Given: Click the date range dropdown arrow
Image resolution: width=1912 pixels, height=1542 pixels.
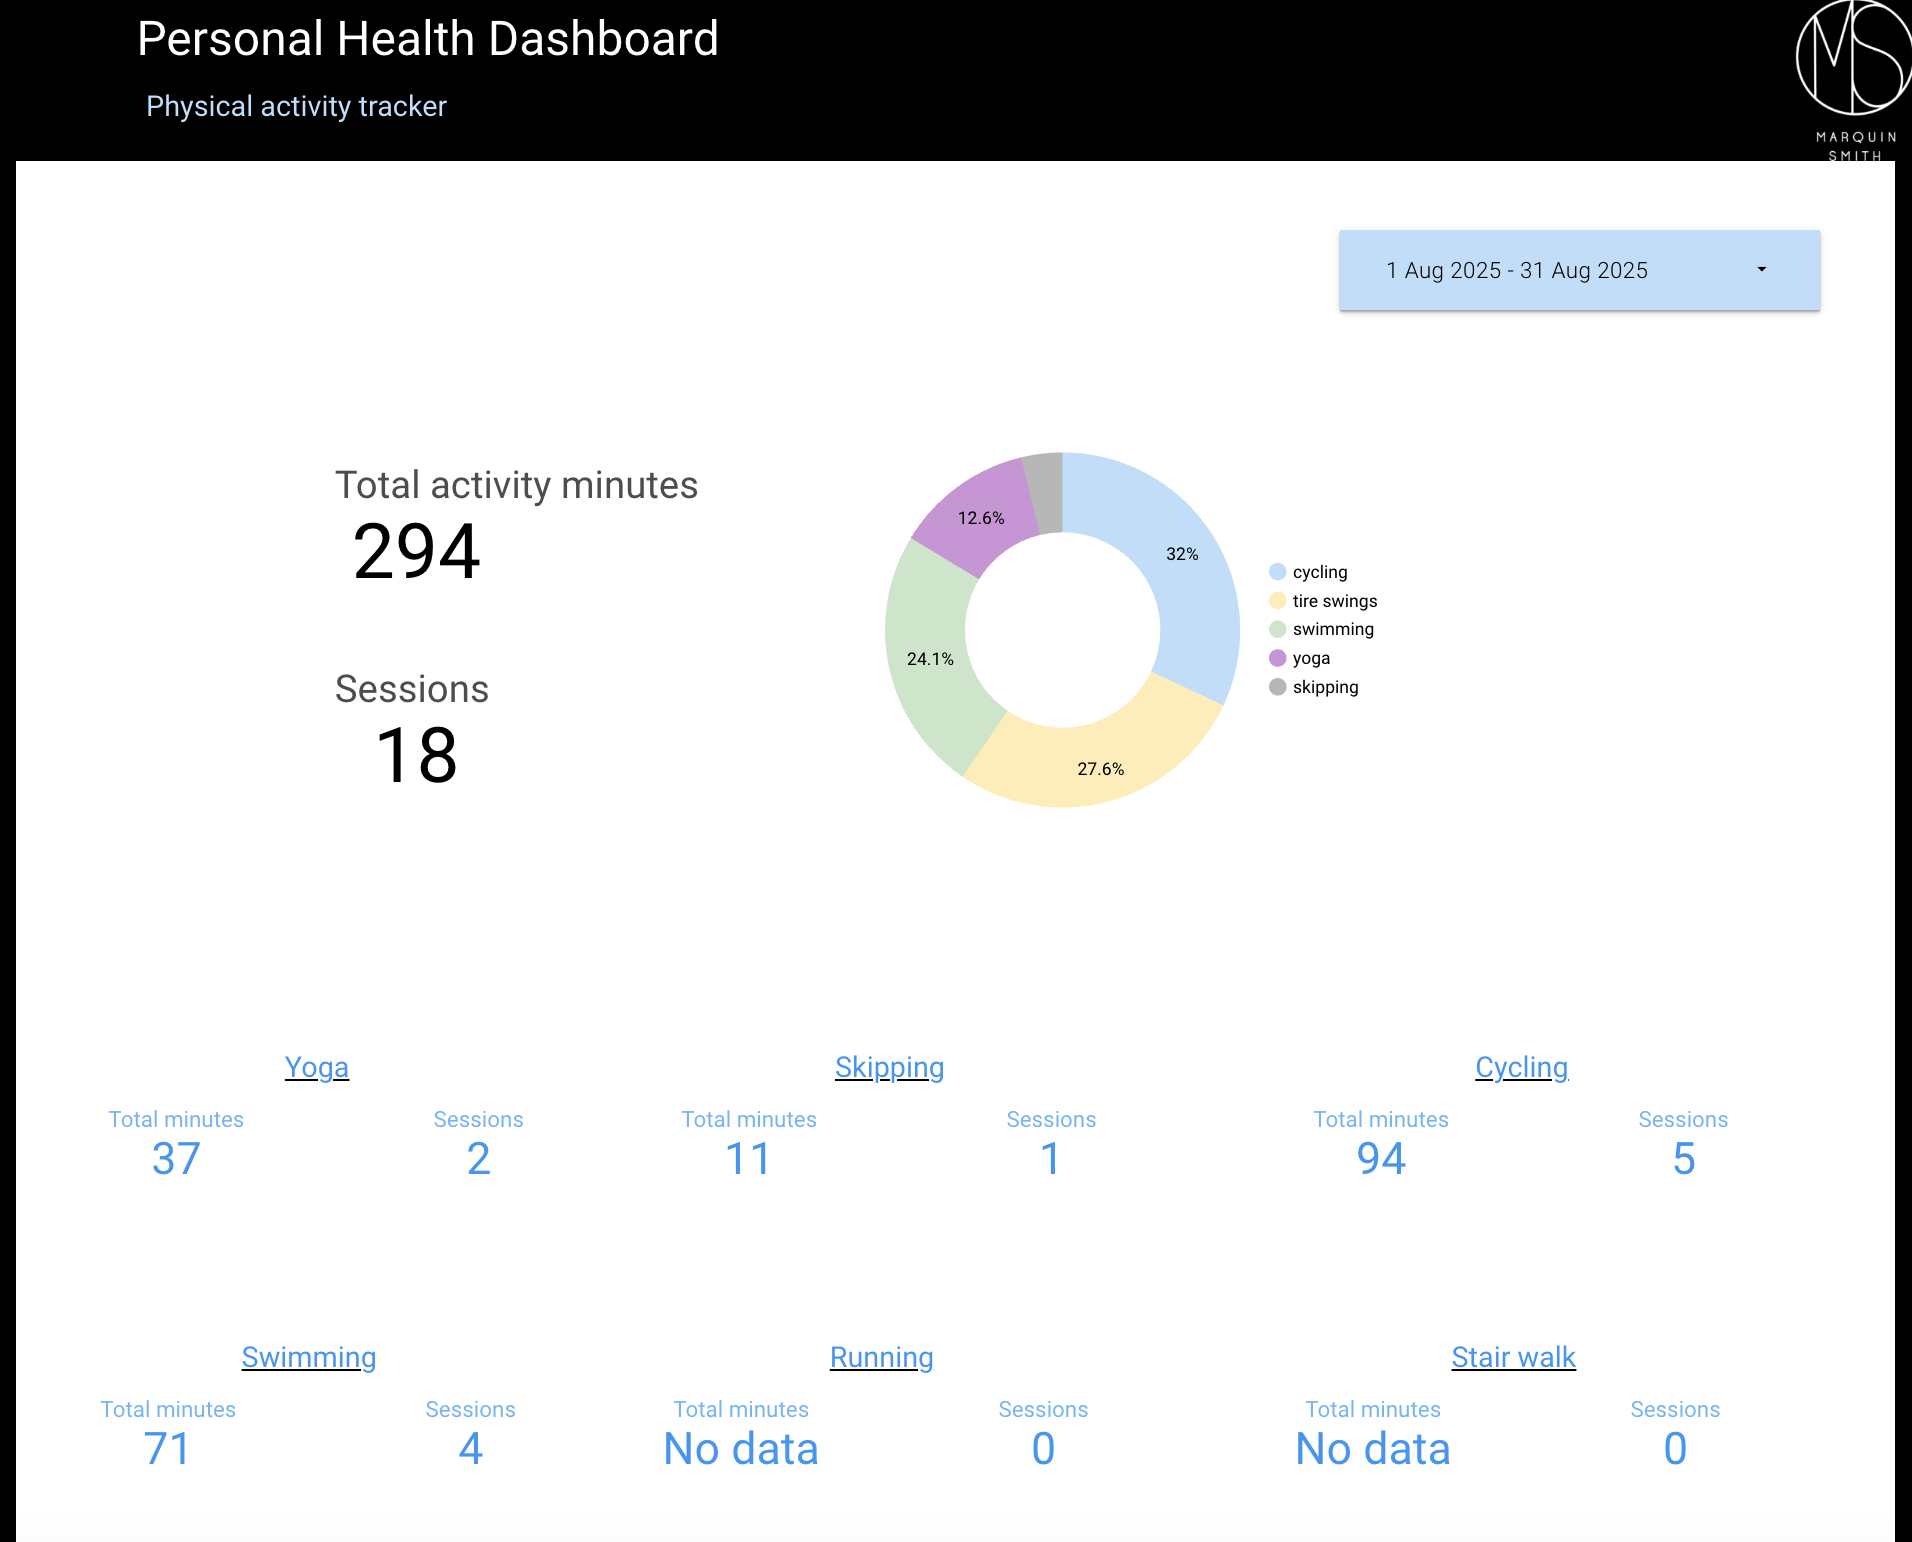Looking at the screenshot, I should [1761, 270].
